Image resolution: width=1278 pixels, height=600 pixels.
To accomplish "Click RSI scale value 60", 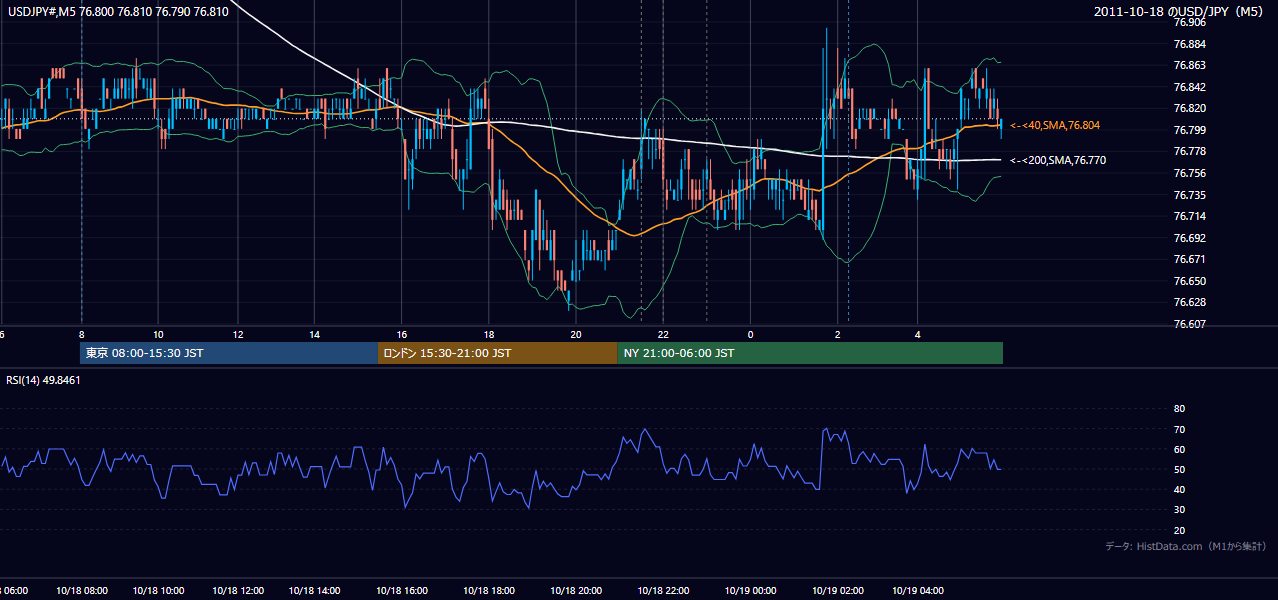I will pos(1179,449).
